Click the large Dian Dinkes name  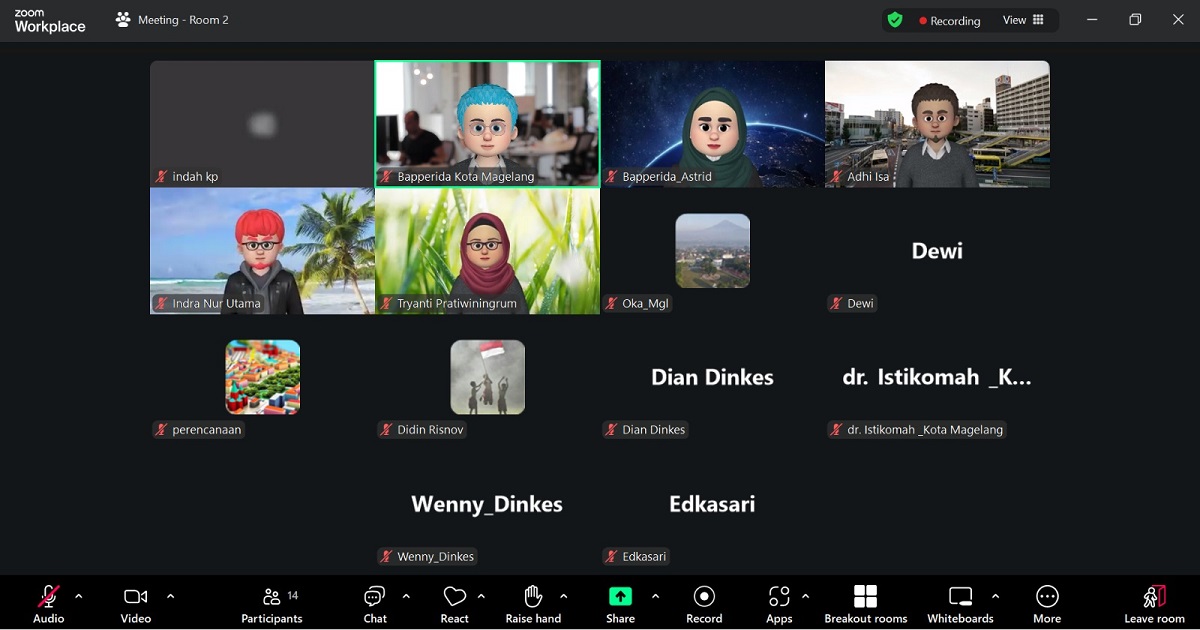point(712,377)
